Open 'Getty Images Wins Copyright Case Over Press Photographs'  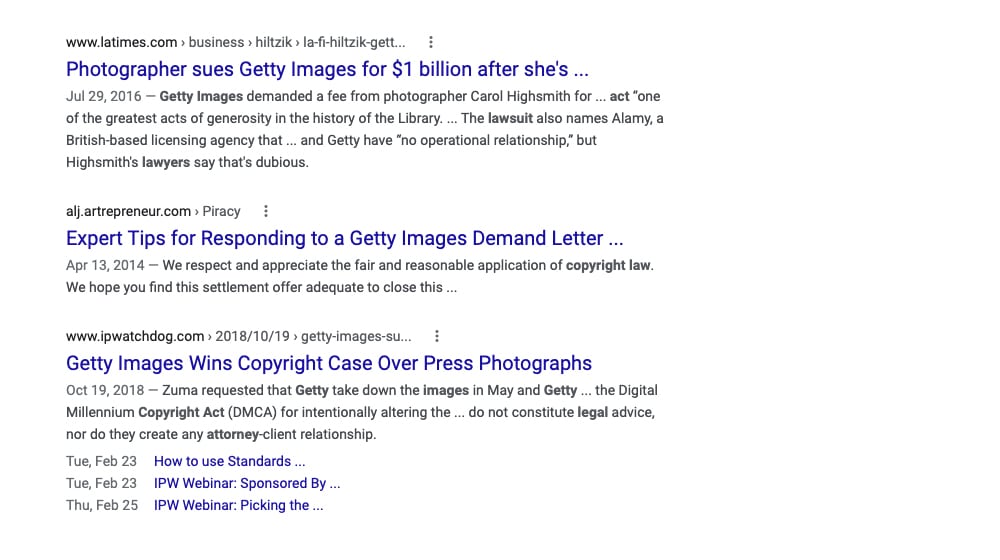[x=328, y=363]
